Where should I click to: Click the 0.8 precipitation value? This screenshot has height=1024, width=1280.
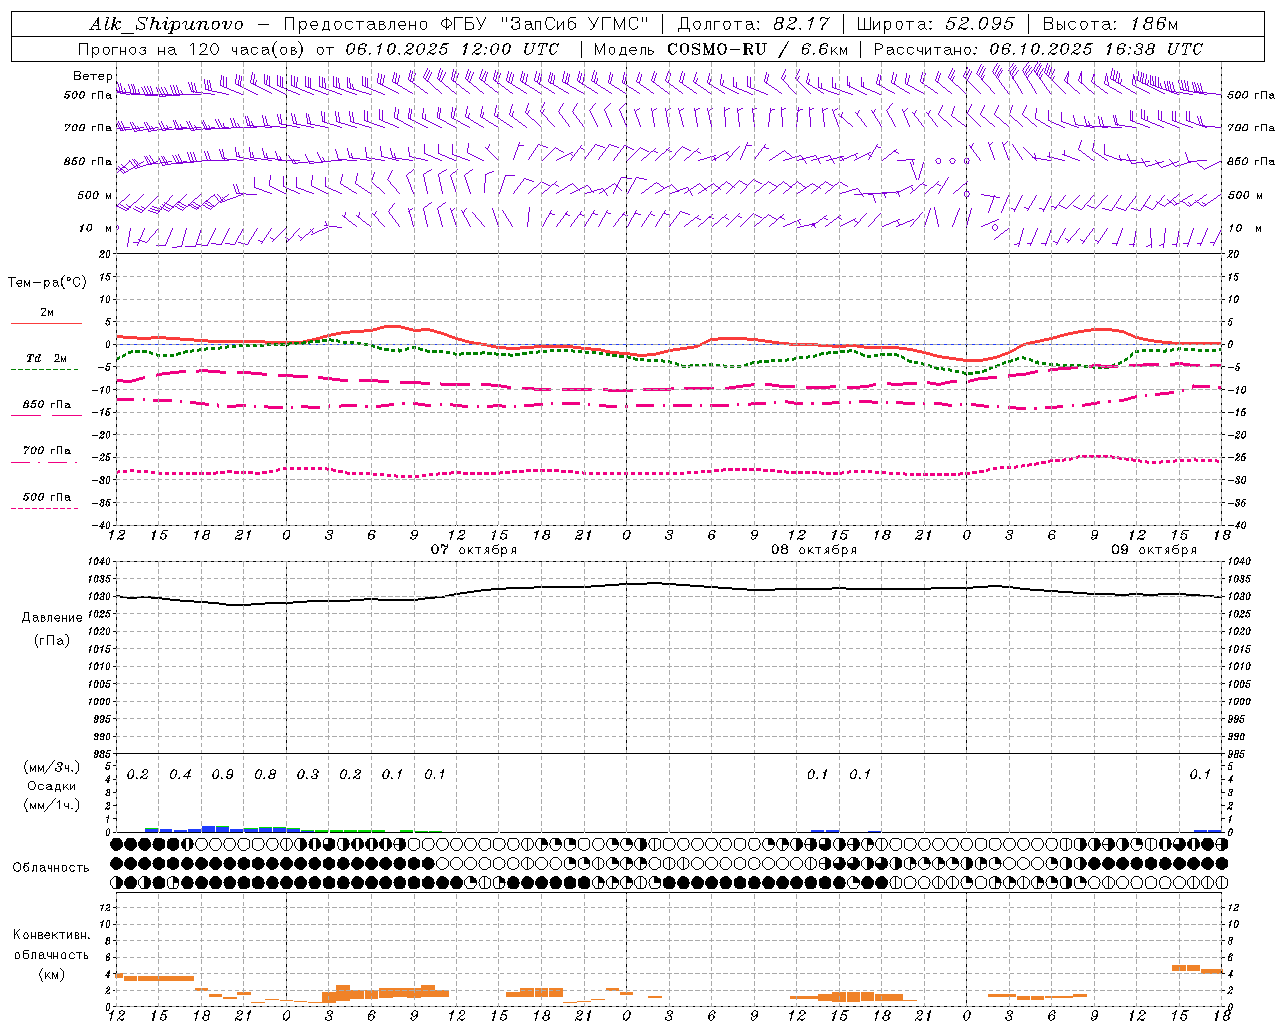coord(265,774)
